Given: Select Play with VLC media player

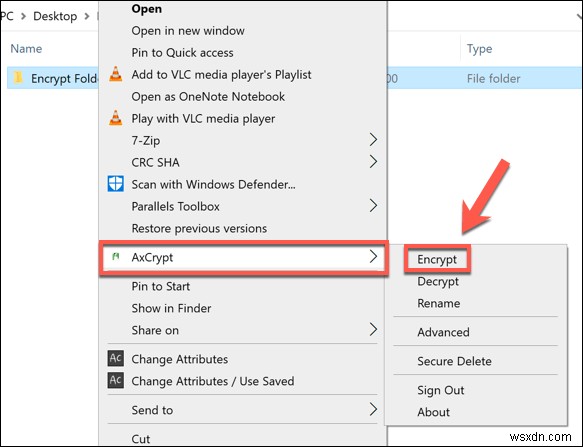Looking at the screenshot, I should (x=203, y=118).
